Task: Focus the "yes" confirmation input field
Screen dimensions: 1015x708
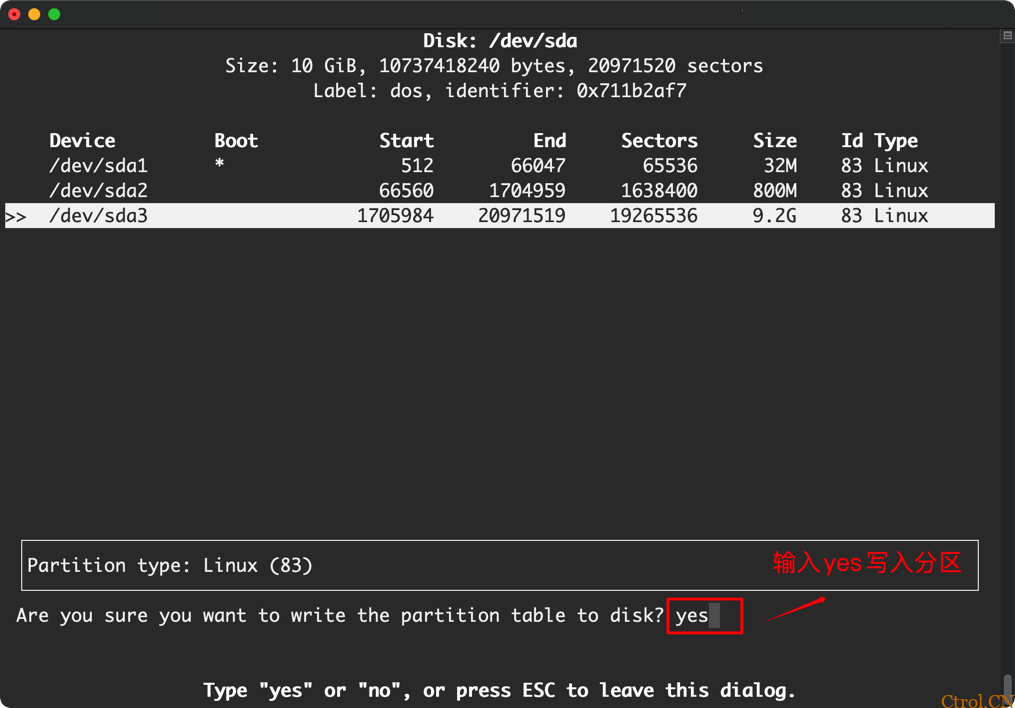Action: tap(704, 616)
